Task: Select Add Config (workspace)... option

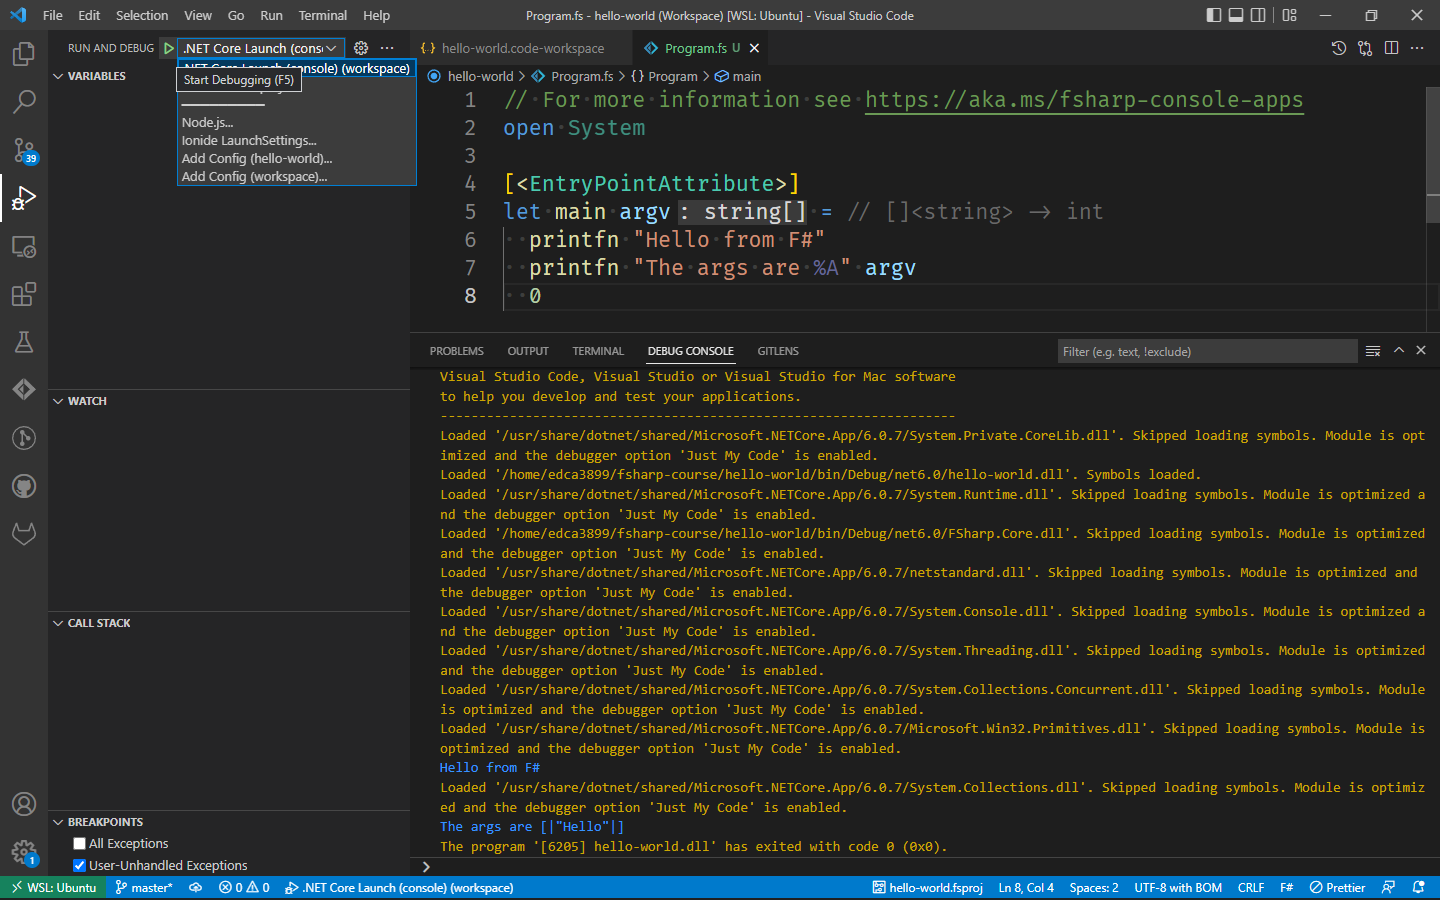Action: click(254, 177)
